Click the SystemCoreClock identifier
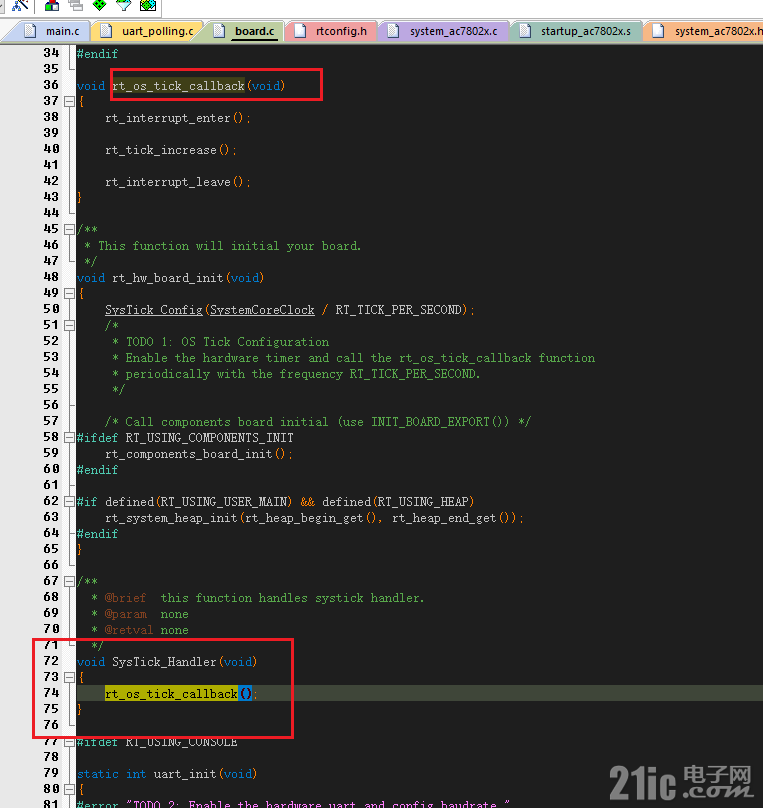 point(262,310)
